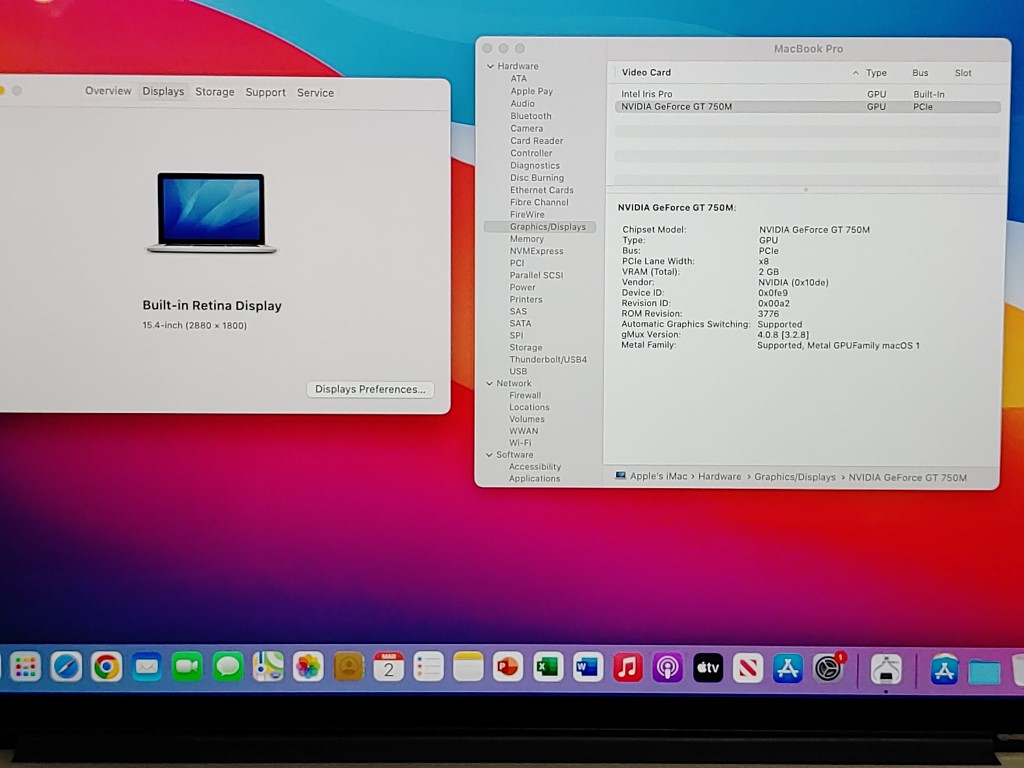This screenshot has width=1024, height=768.
Task: Select Card Reader in sidebar
Action: coord(537,141)
